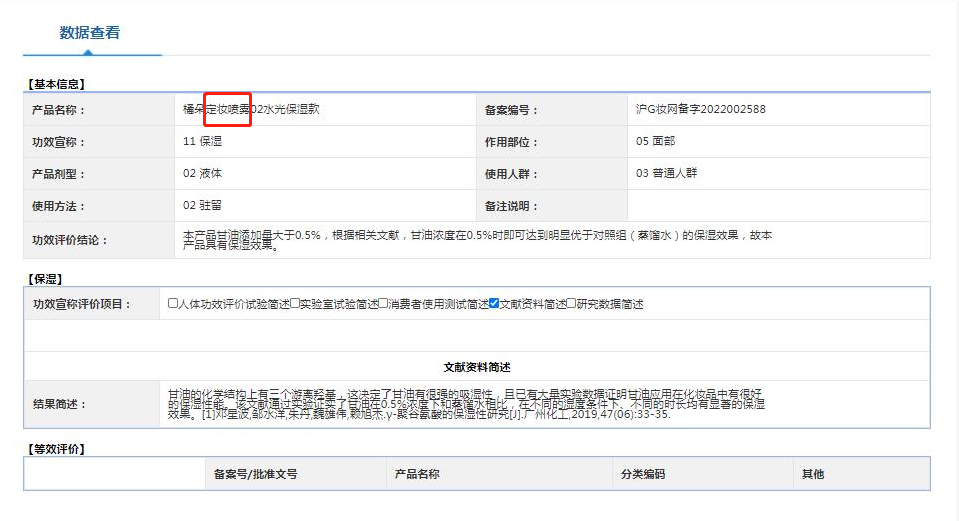Click the 使用人群： label
Viewport: 959px width, 521px height.
[x=511, y=174]
